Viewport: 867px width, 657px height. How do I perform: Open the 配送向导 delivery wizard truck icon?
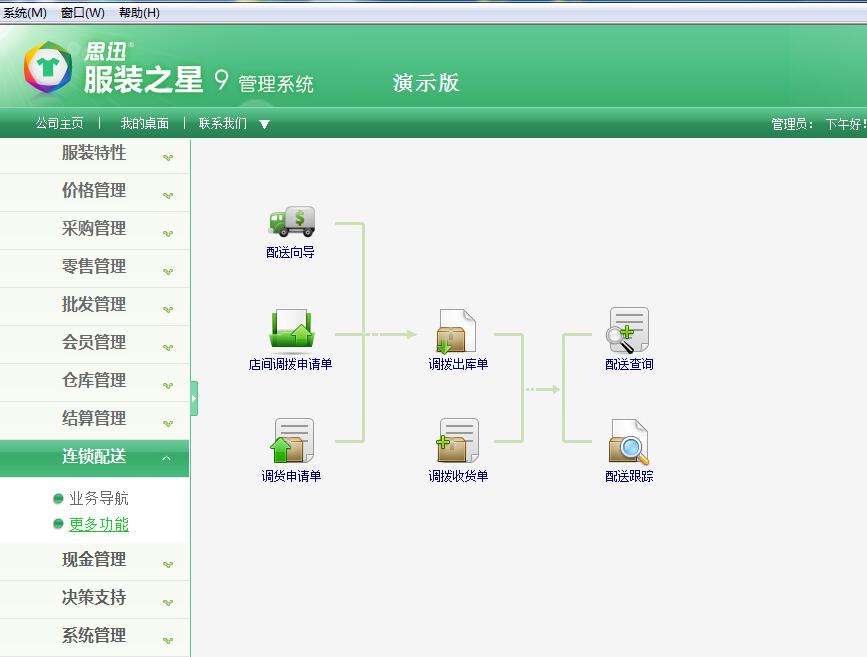pyautogui.click(x=292, y=222)
